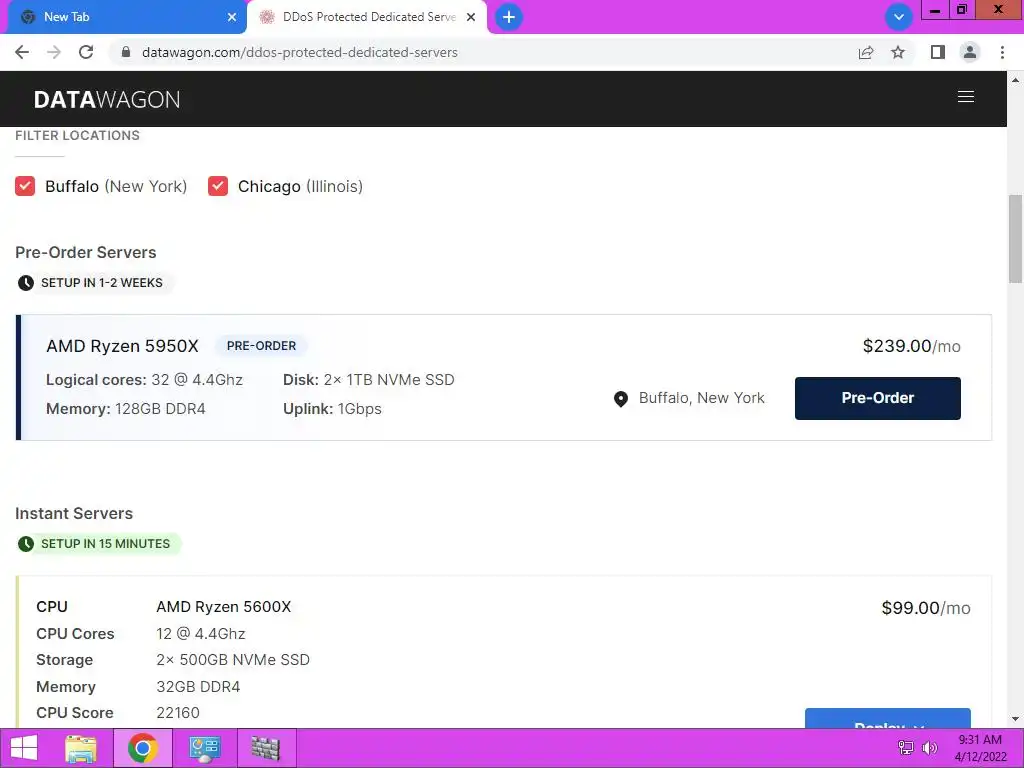
Task: Click the Pre-Order button for Ryzen 5950X
Action: 878,398
